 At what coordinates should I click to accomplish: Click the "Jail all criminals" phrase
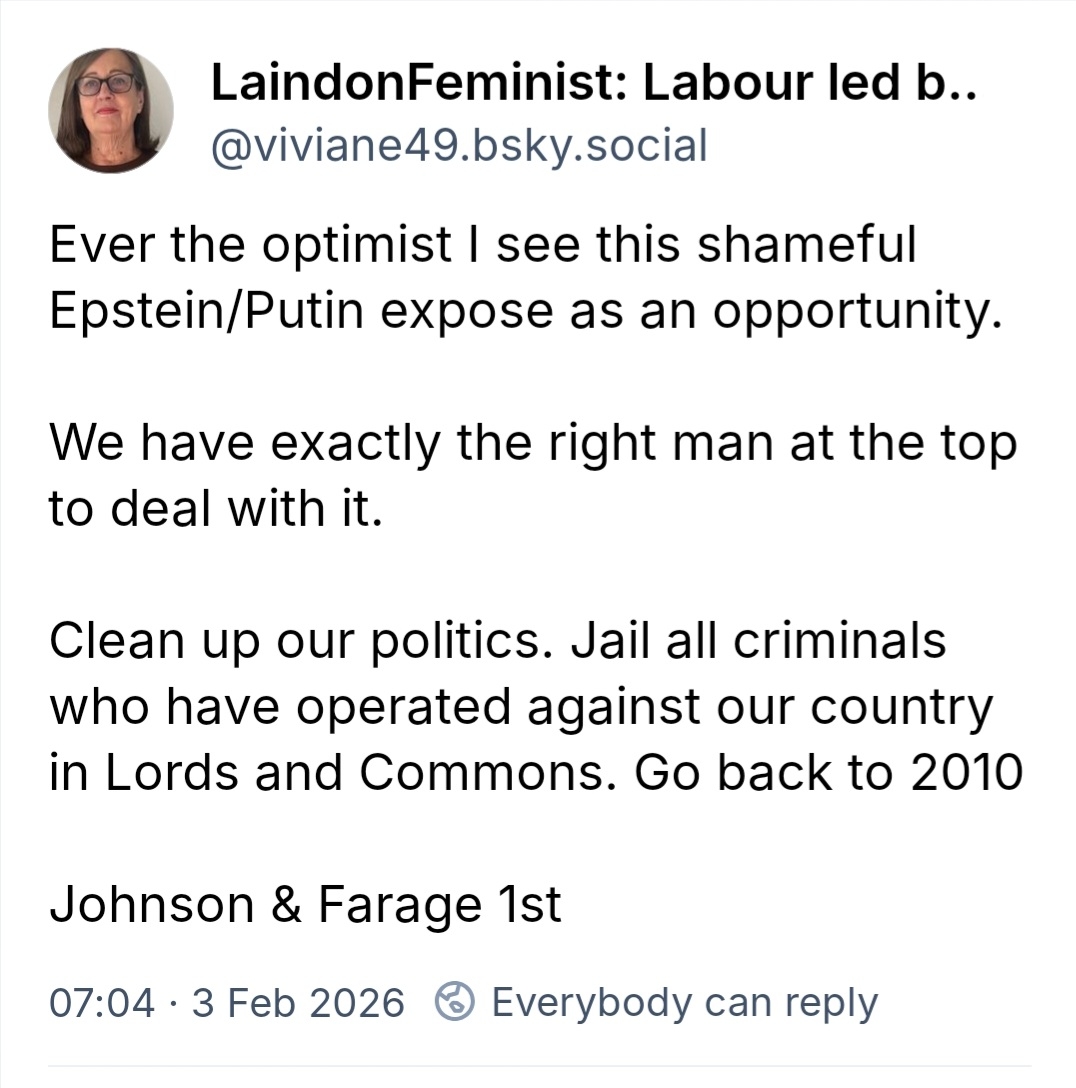click(757, 641)
